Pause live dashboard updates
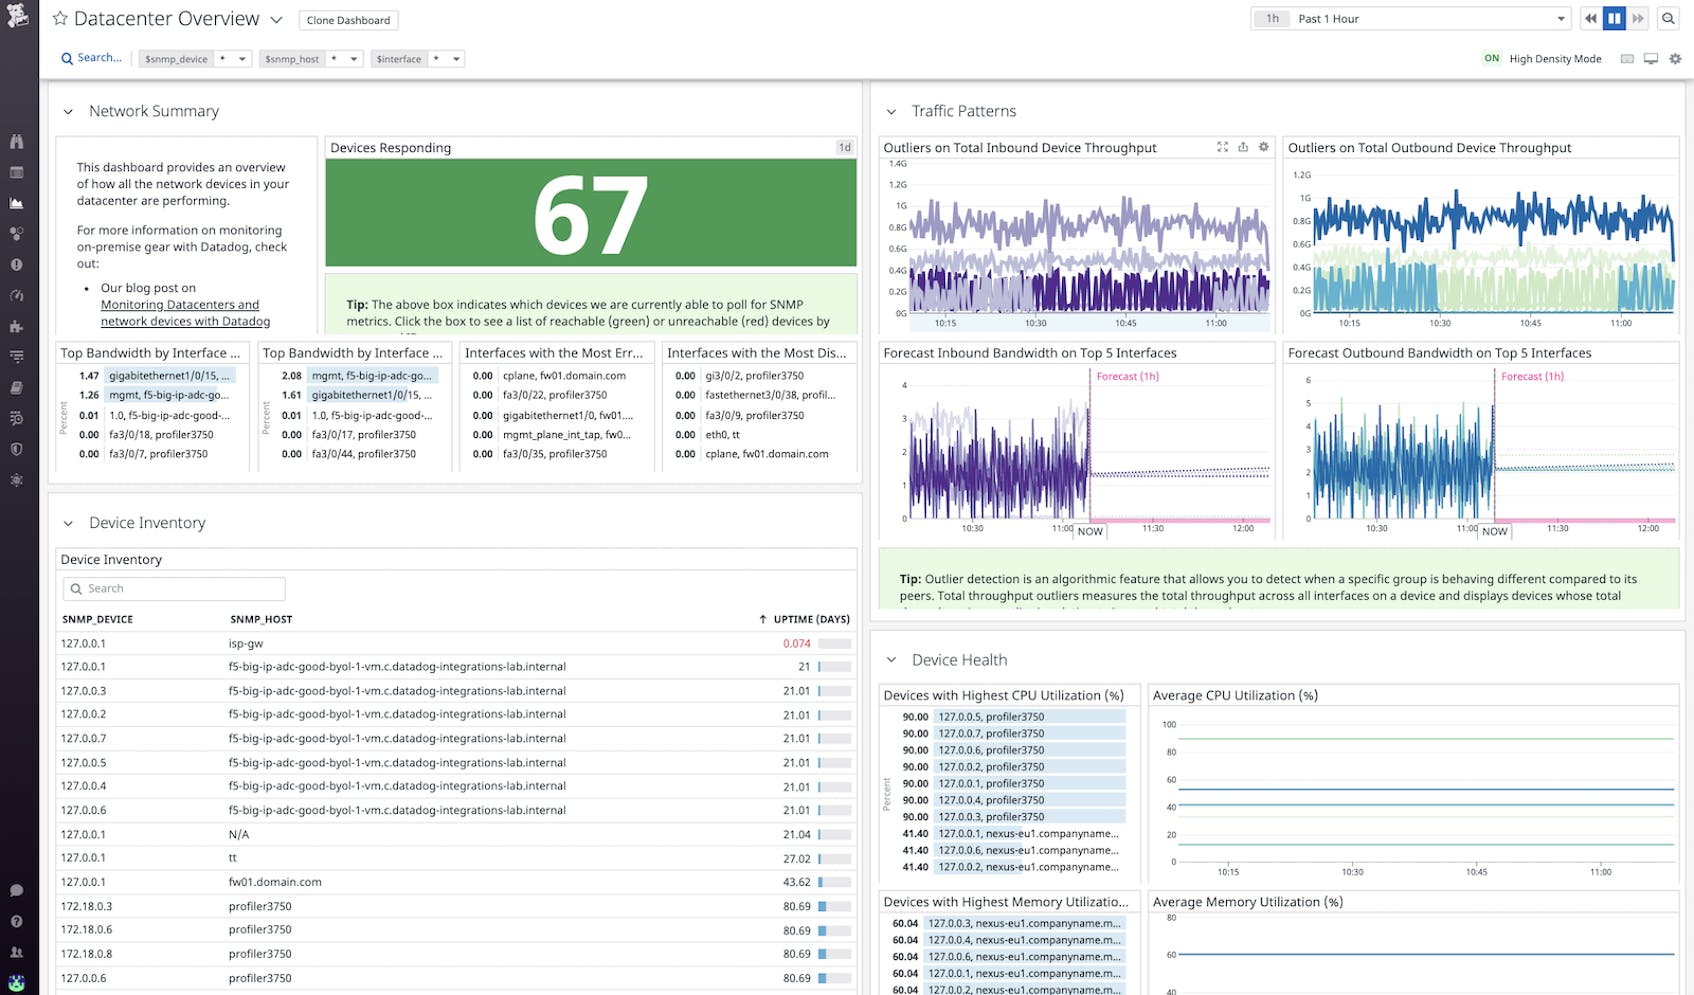 (1613, 18)
